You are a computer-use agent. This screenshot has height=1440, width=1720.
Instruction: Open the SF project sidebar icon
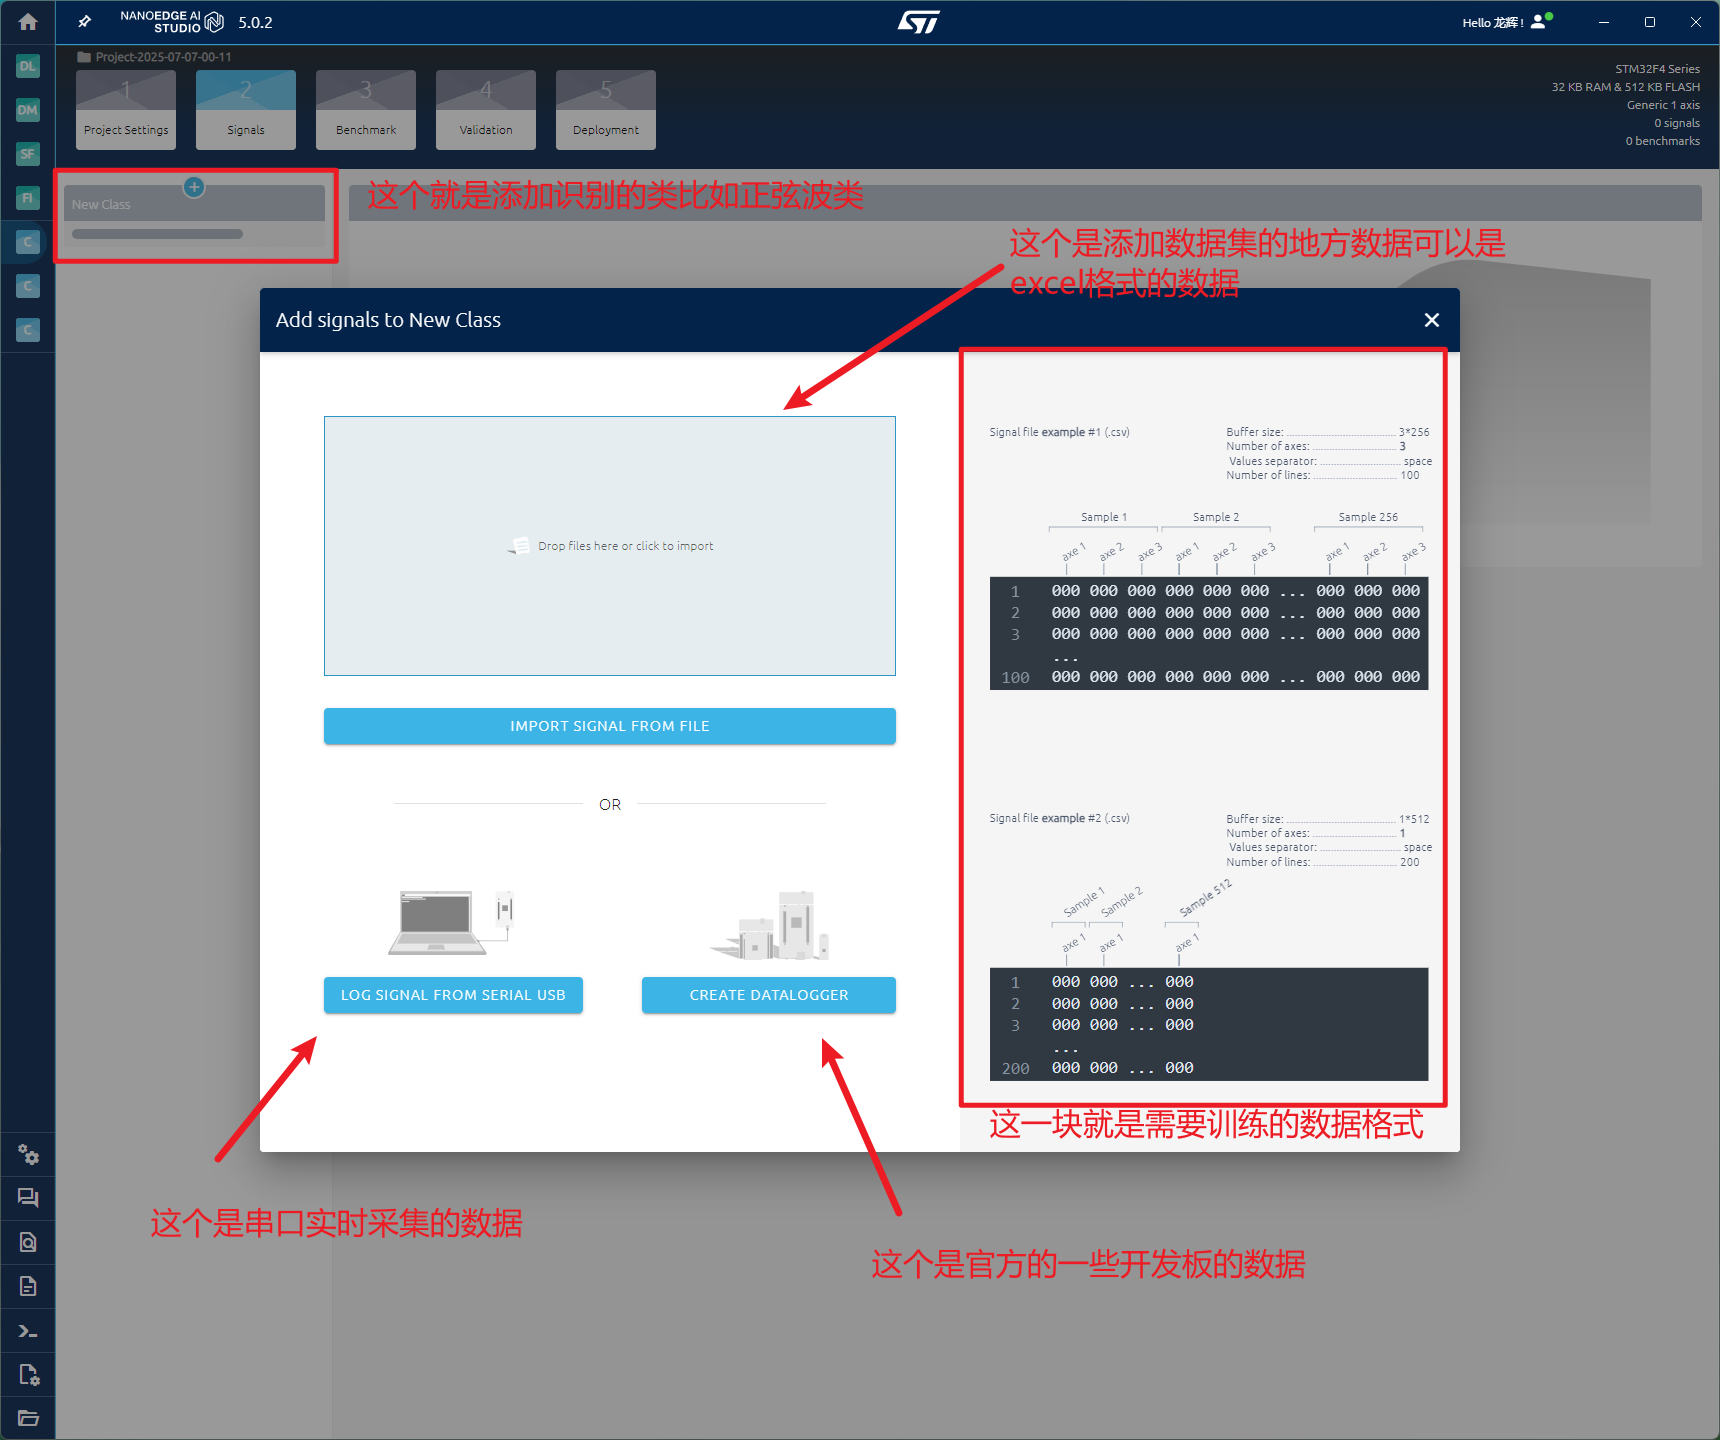(28, 154)
